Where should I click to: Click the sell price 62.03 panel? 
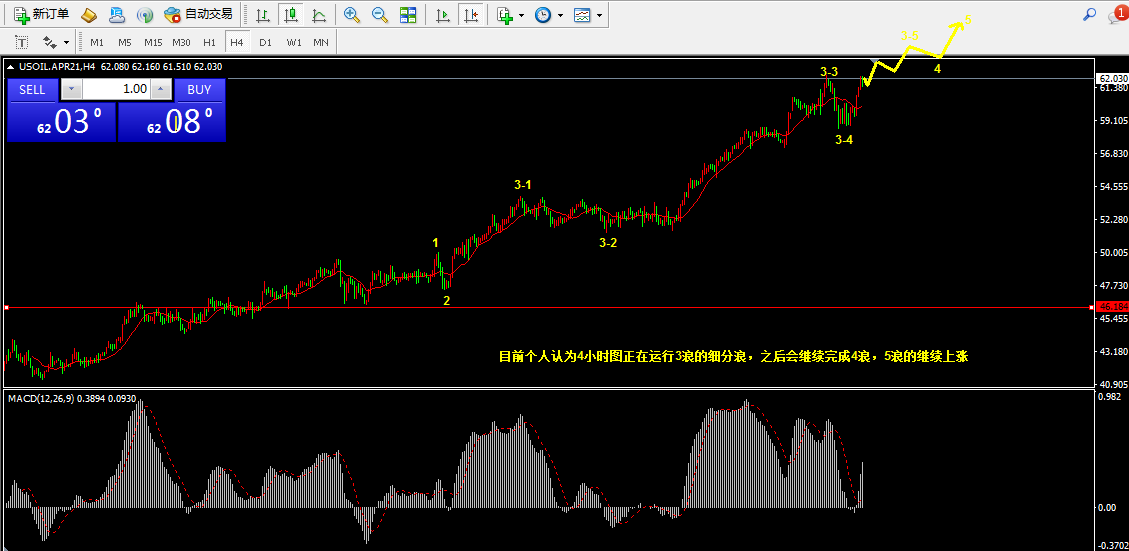point(61,122)
